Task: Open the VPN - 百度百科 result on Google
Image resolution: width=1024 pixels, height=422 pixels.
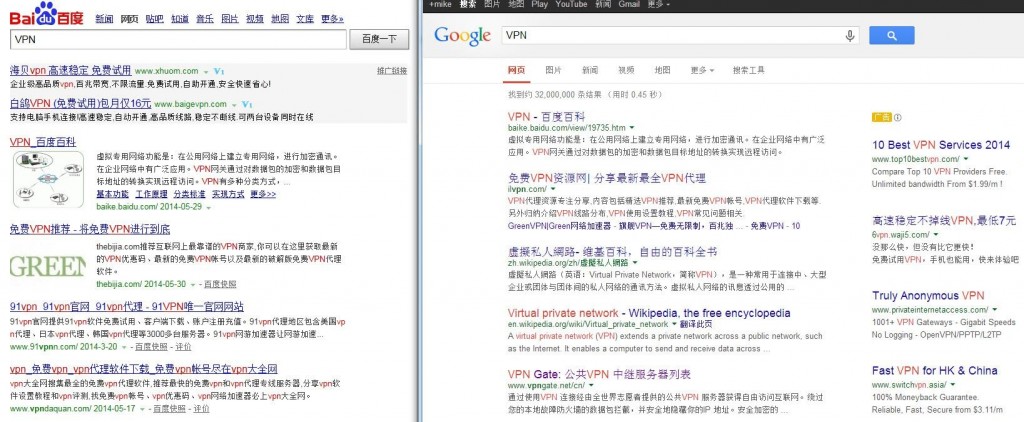Action: 546,116
